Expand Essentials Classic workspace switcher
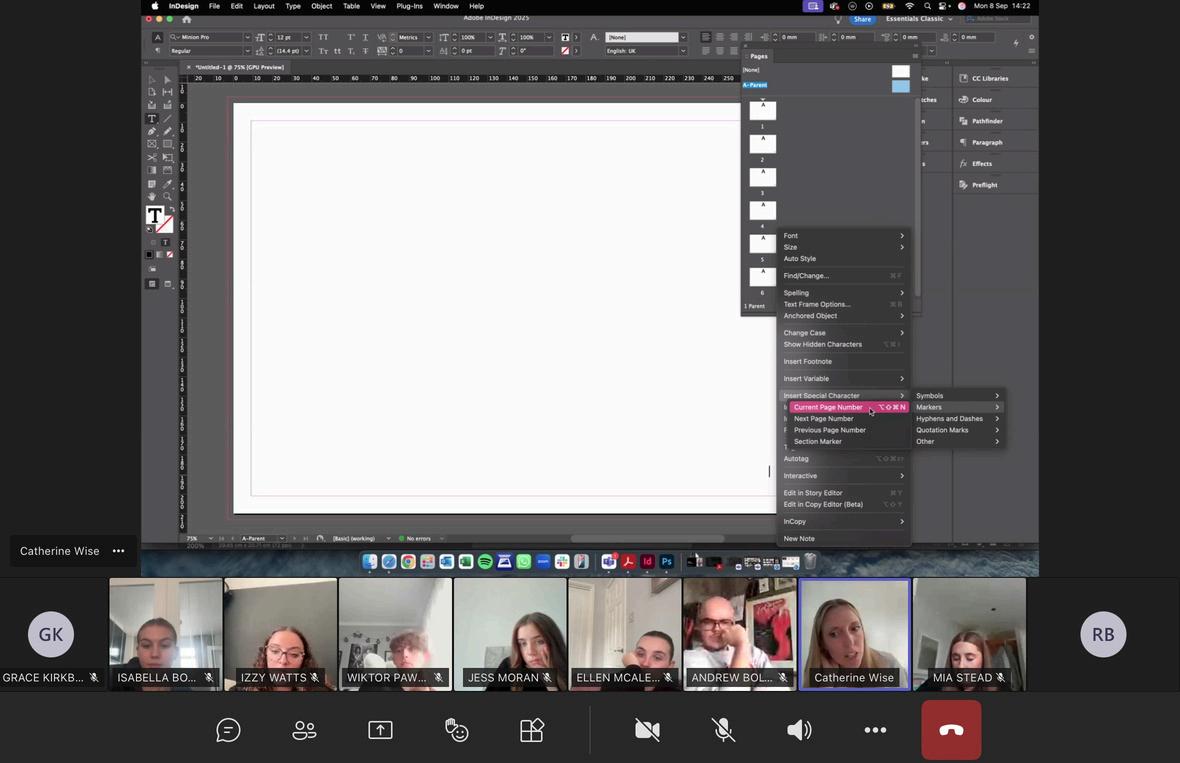Image resolution: width=1180 pixels, height=763 pixels. (919, 19)
